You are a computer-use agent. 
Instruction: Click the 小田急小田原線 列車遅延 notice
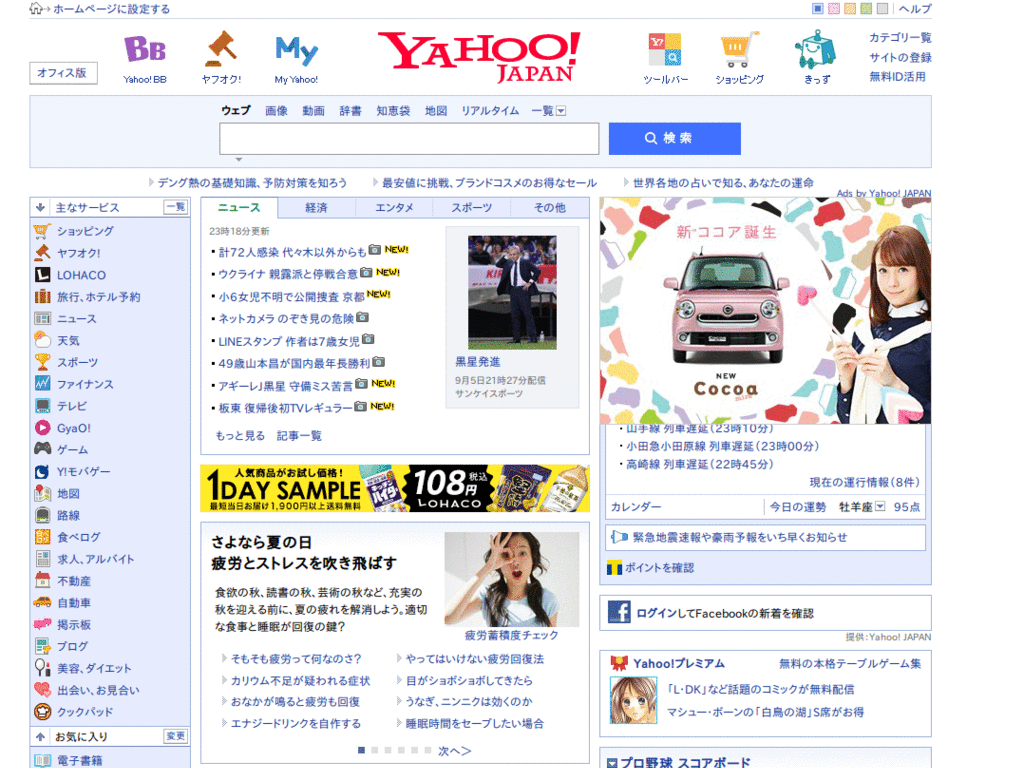(x=722, y=446)
